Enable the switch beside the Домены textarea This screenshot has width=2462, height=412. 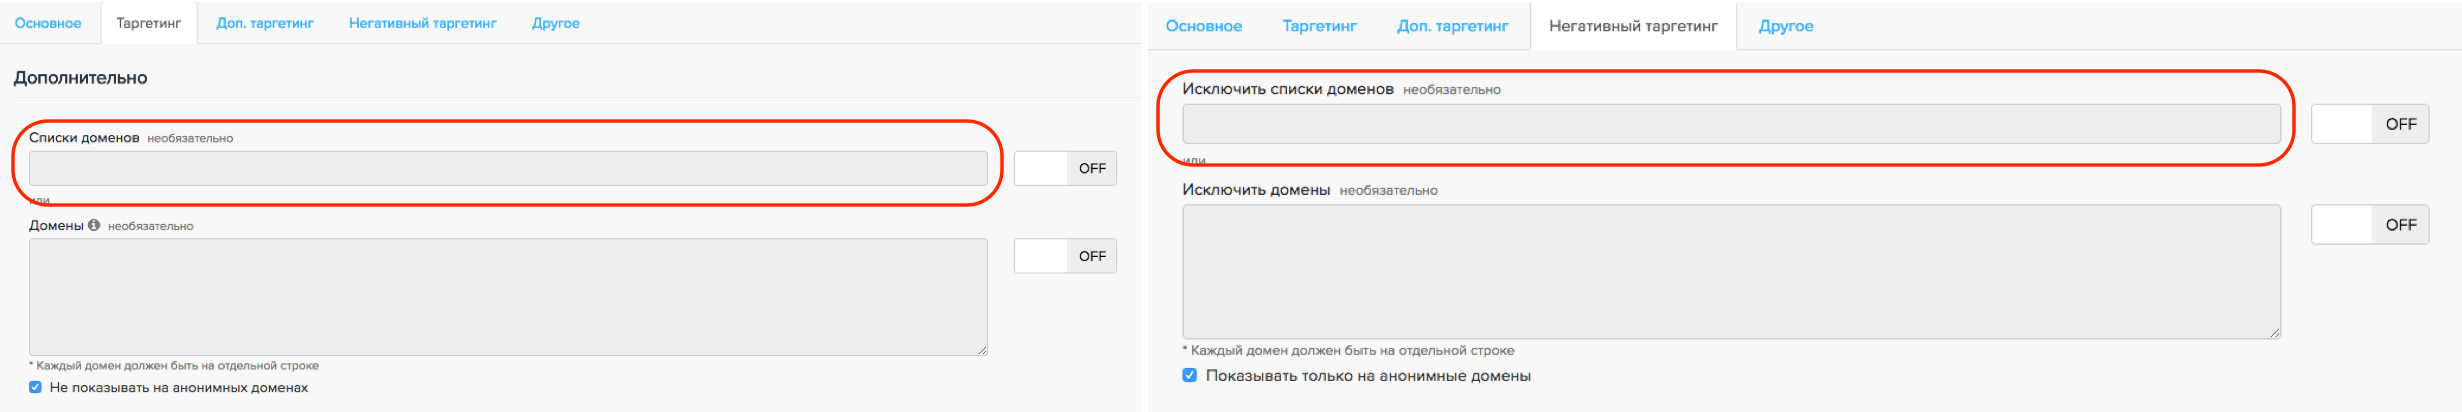tap(1065, 256)
